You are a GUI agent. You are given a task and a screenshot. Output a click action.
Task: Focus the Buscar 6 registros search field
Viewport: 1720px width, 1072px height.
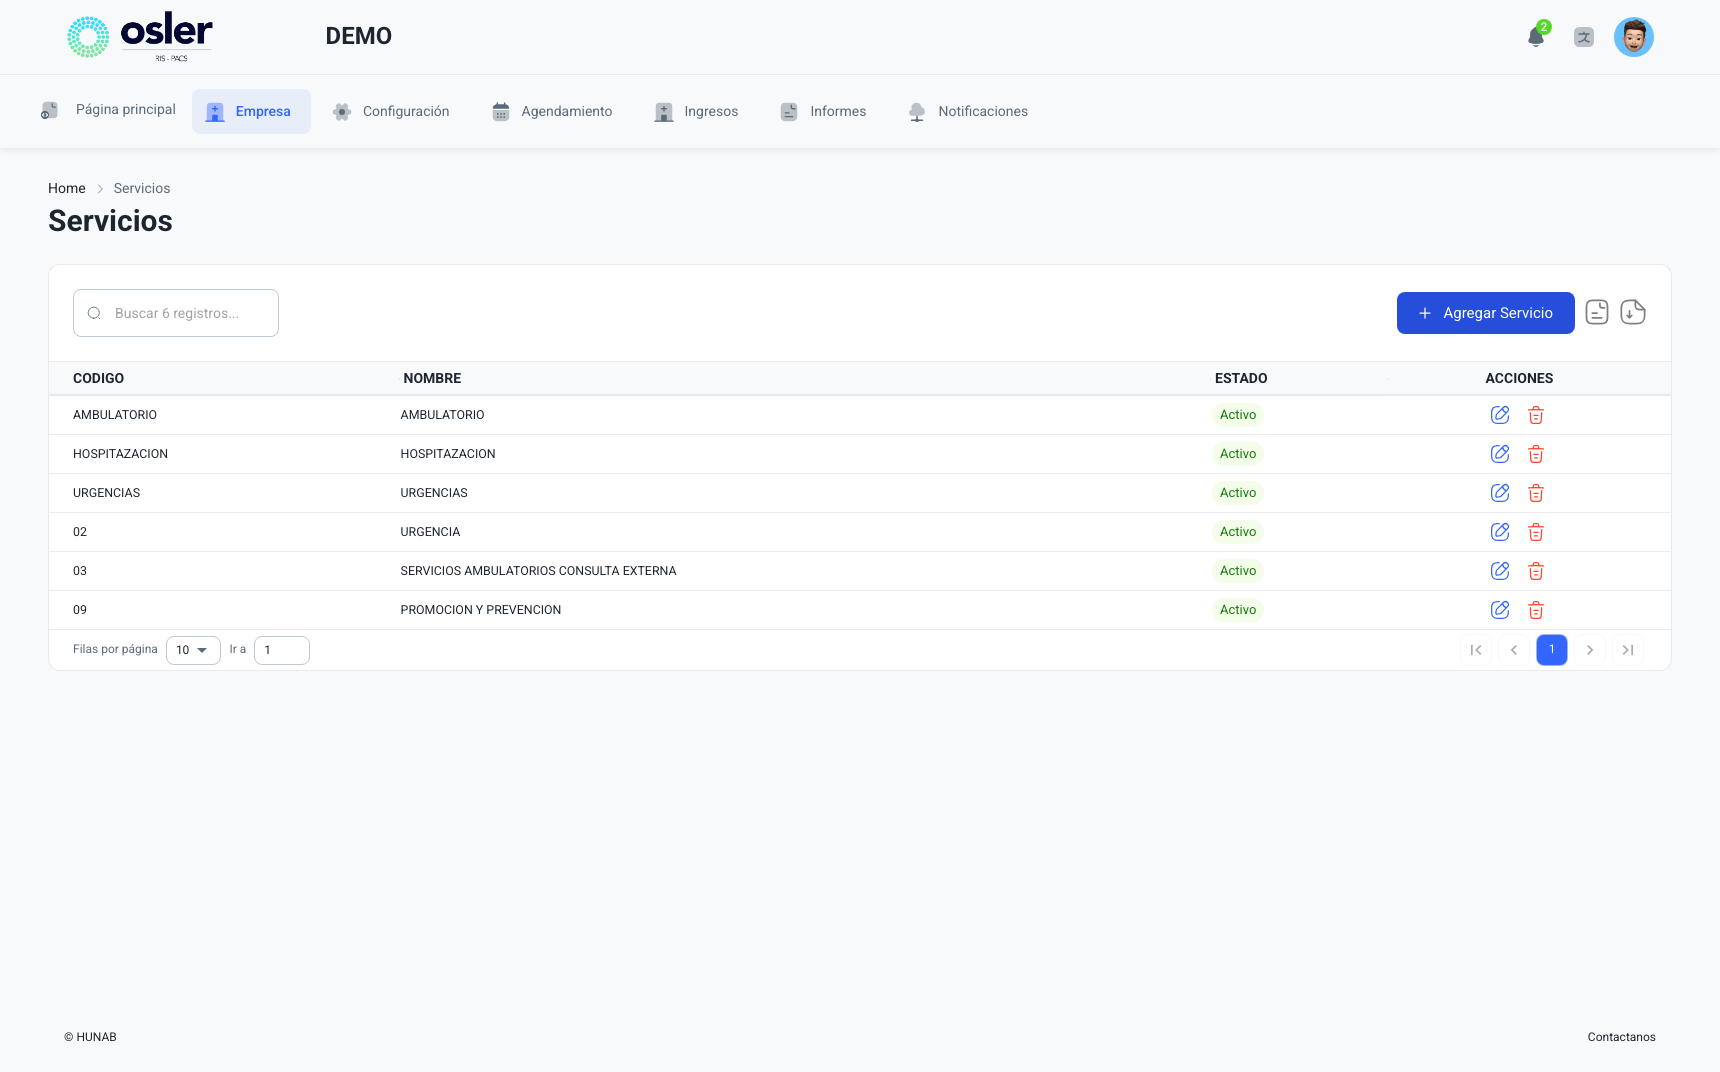[176, 313]
